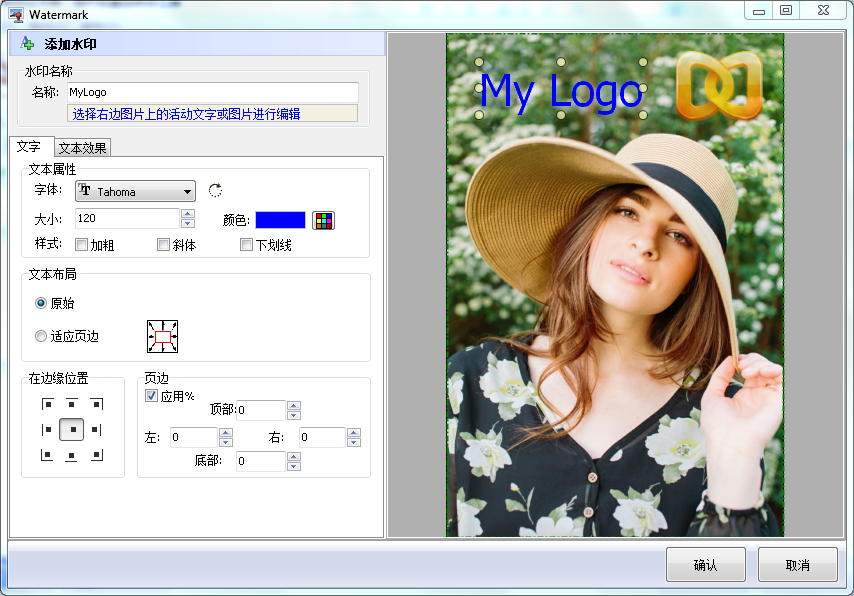
Task: Select the bottom-center edge position icon
Action: click(x=71, y=455)
